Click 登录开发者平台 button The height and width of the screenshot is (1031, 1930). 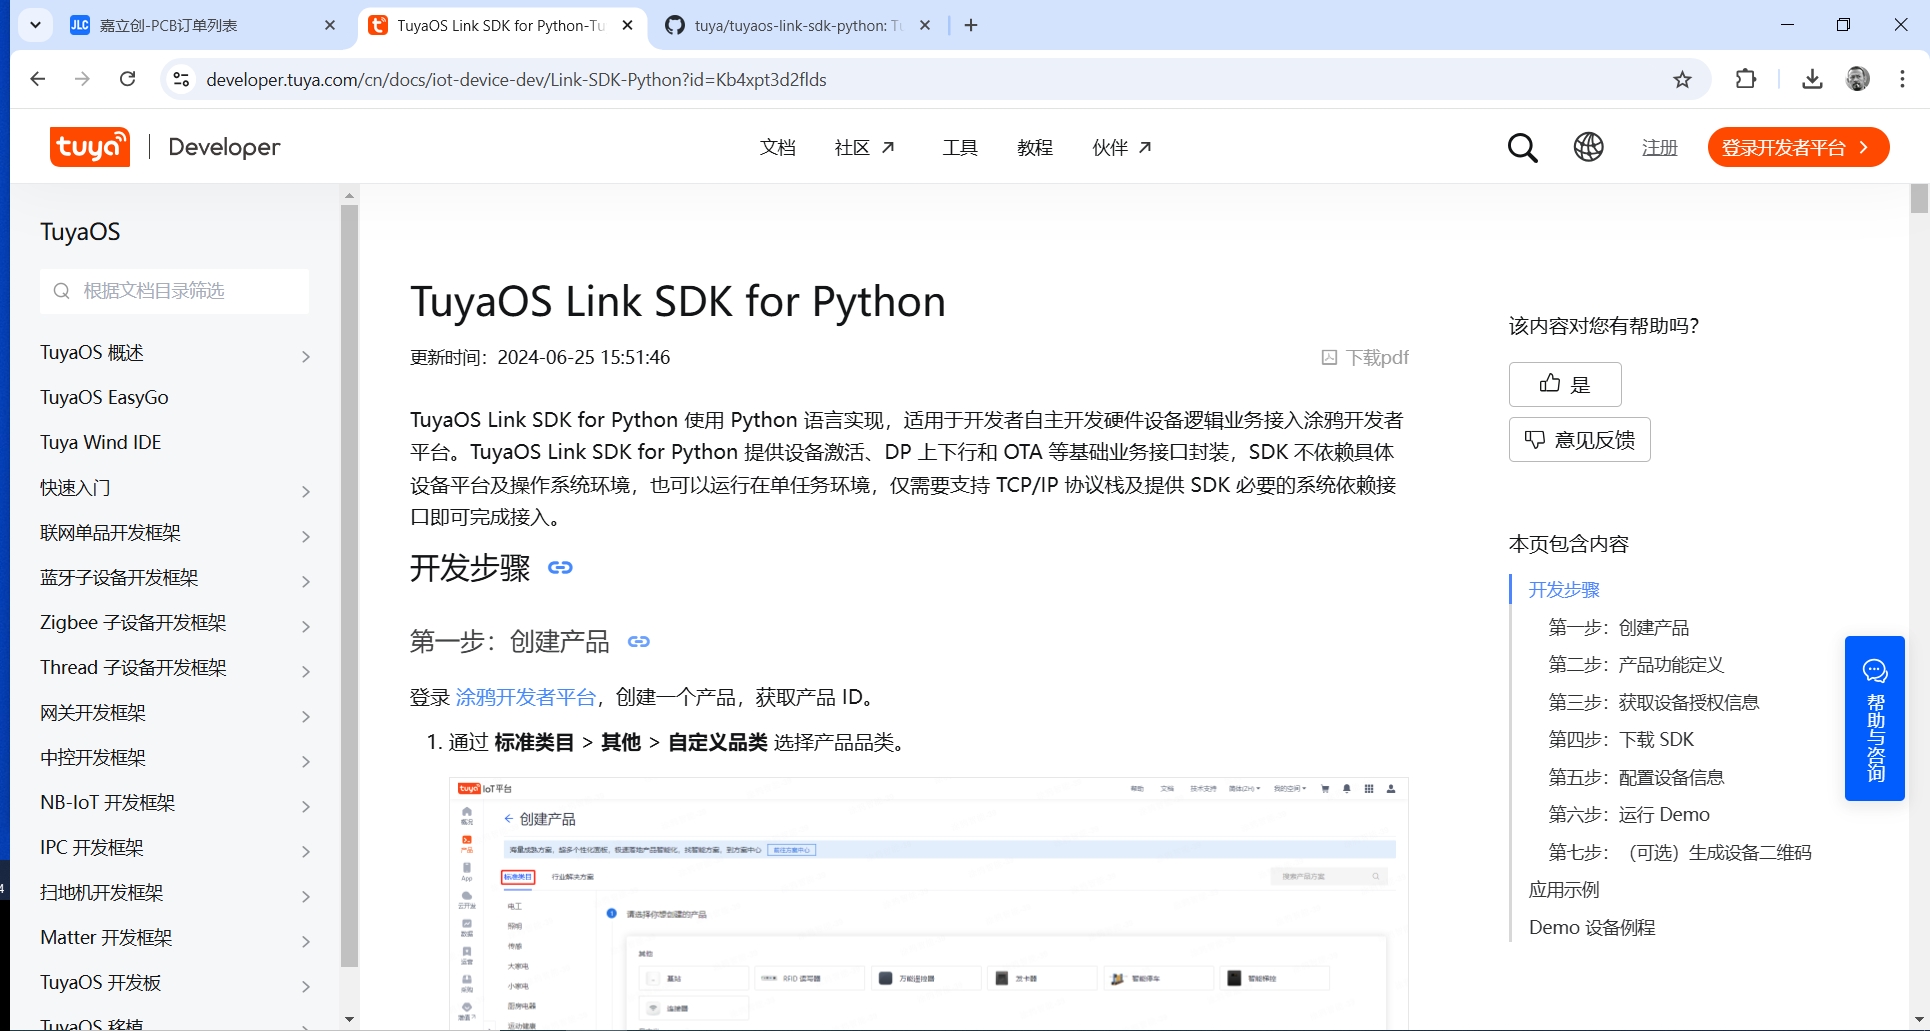(x=1798, y=147)
